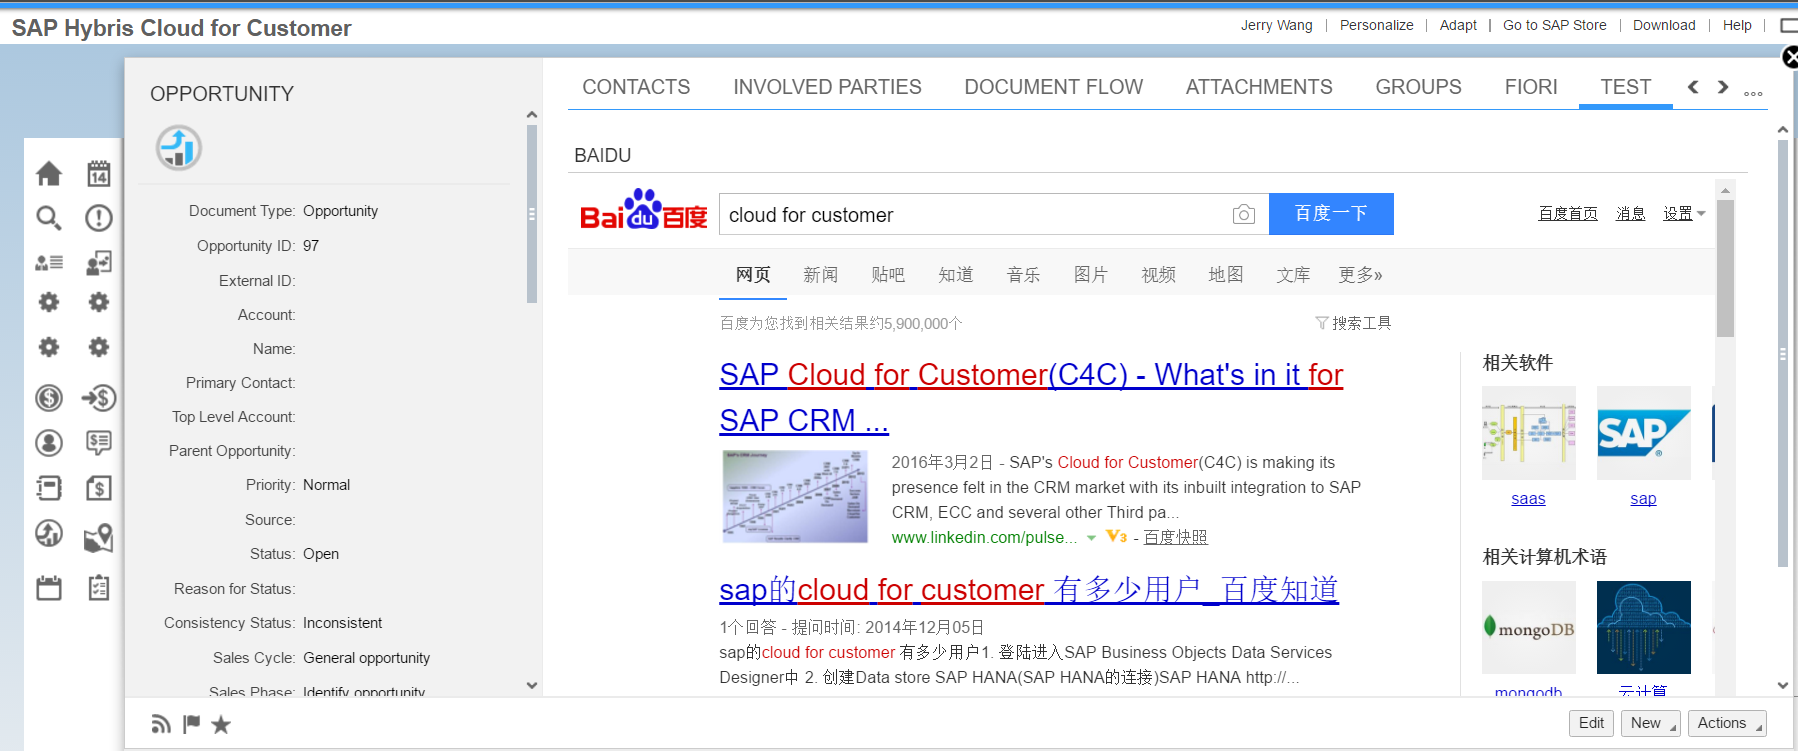The width and height of the screenshot is (1798, 751).
Task: Select the TEST tab
Action: [x=1625, y=87]
